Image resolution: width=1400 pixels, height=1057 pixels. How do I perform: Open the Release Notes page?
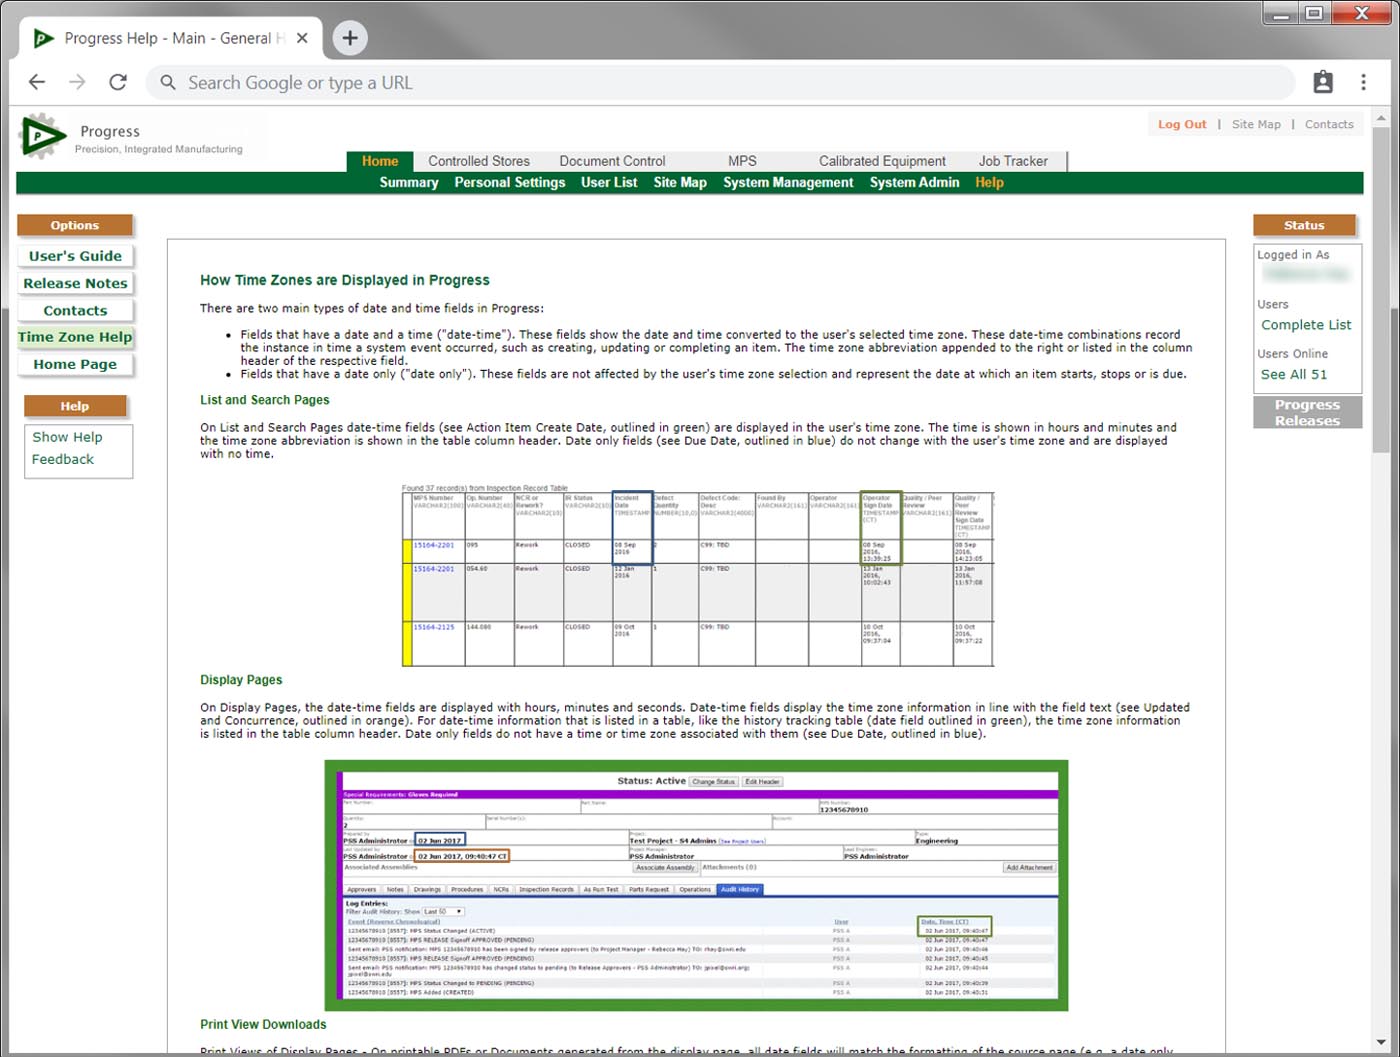click(75, 283)
